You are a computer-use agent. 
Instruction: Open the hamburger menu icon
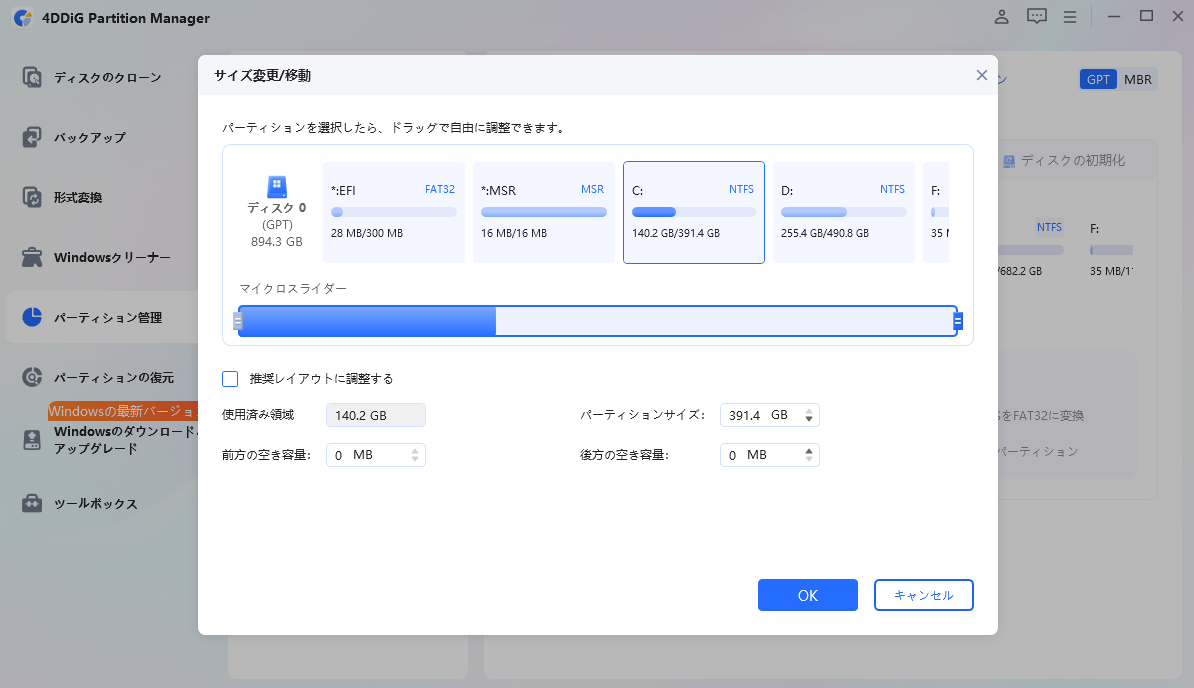coord(1070,17)
